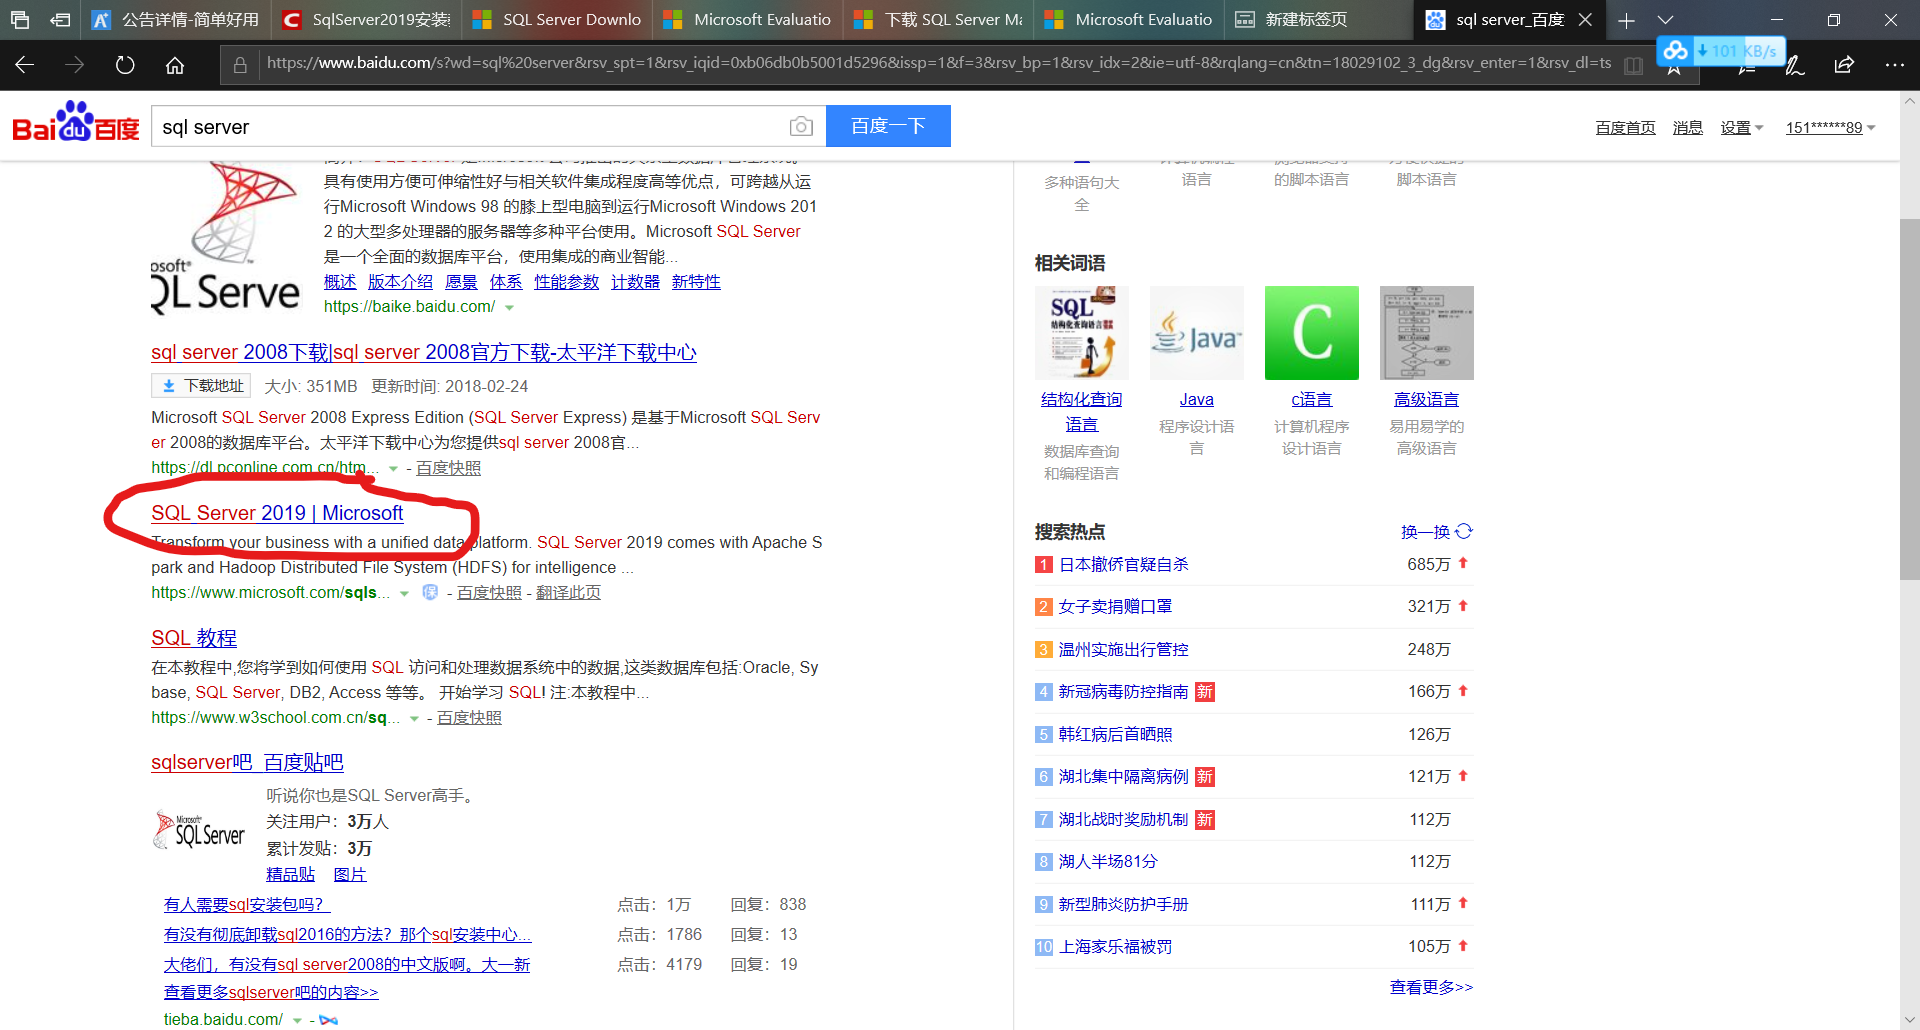The image size is (1920, 1030).
Task: Expand arrow next to baike.baidu.com URL
Action: [x=509, y=308]
